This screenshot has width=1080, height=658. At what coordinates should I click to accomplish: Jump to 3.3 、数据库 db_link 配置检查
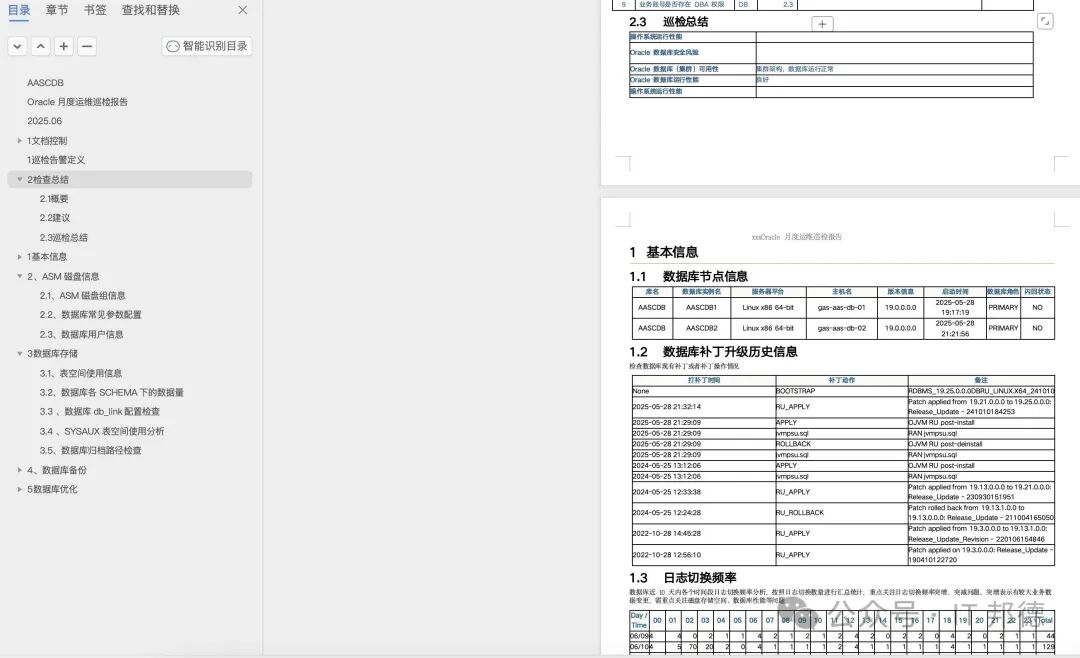(100, 412)
